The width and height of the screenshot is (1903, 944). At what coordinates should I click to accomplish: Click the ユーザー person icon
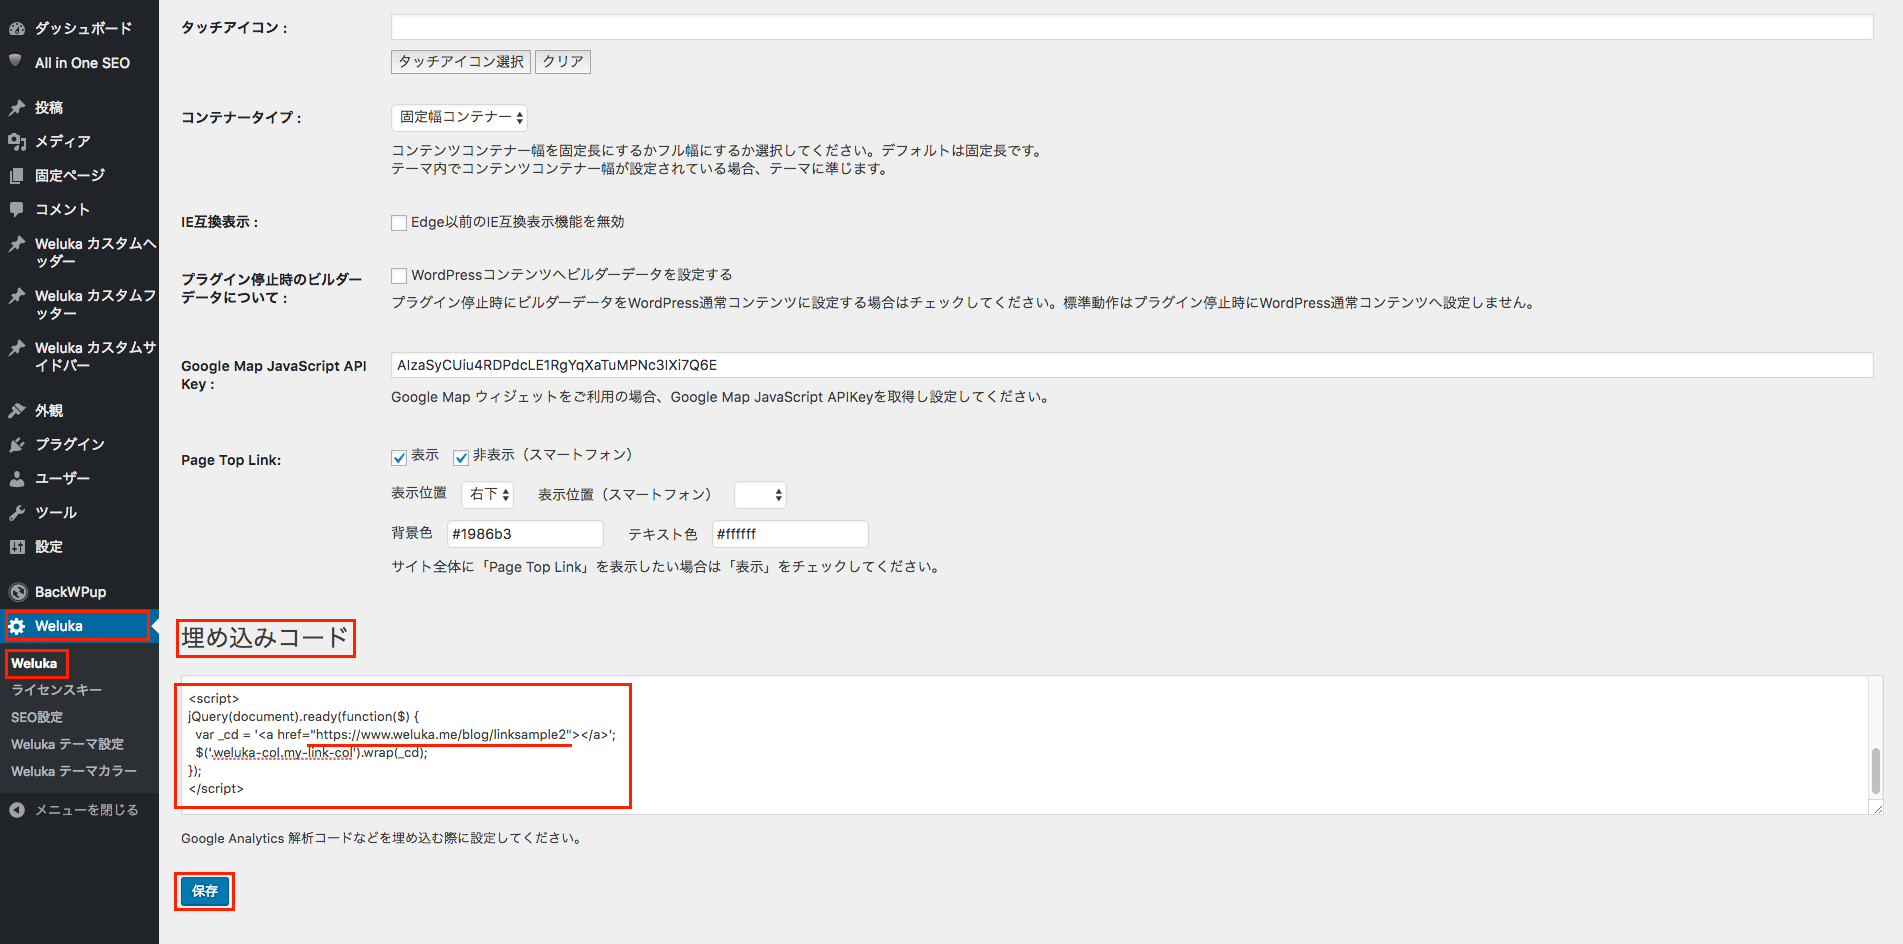[17, 478]
